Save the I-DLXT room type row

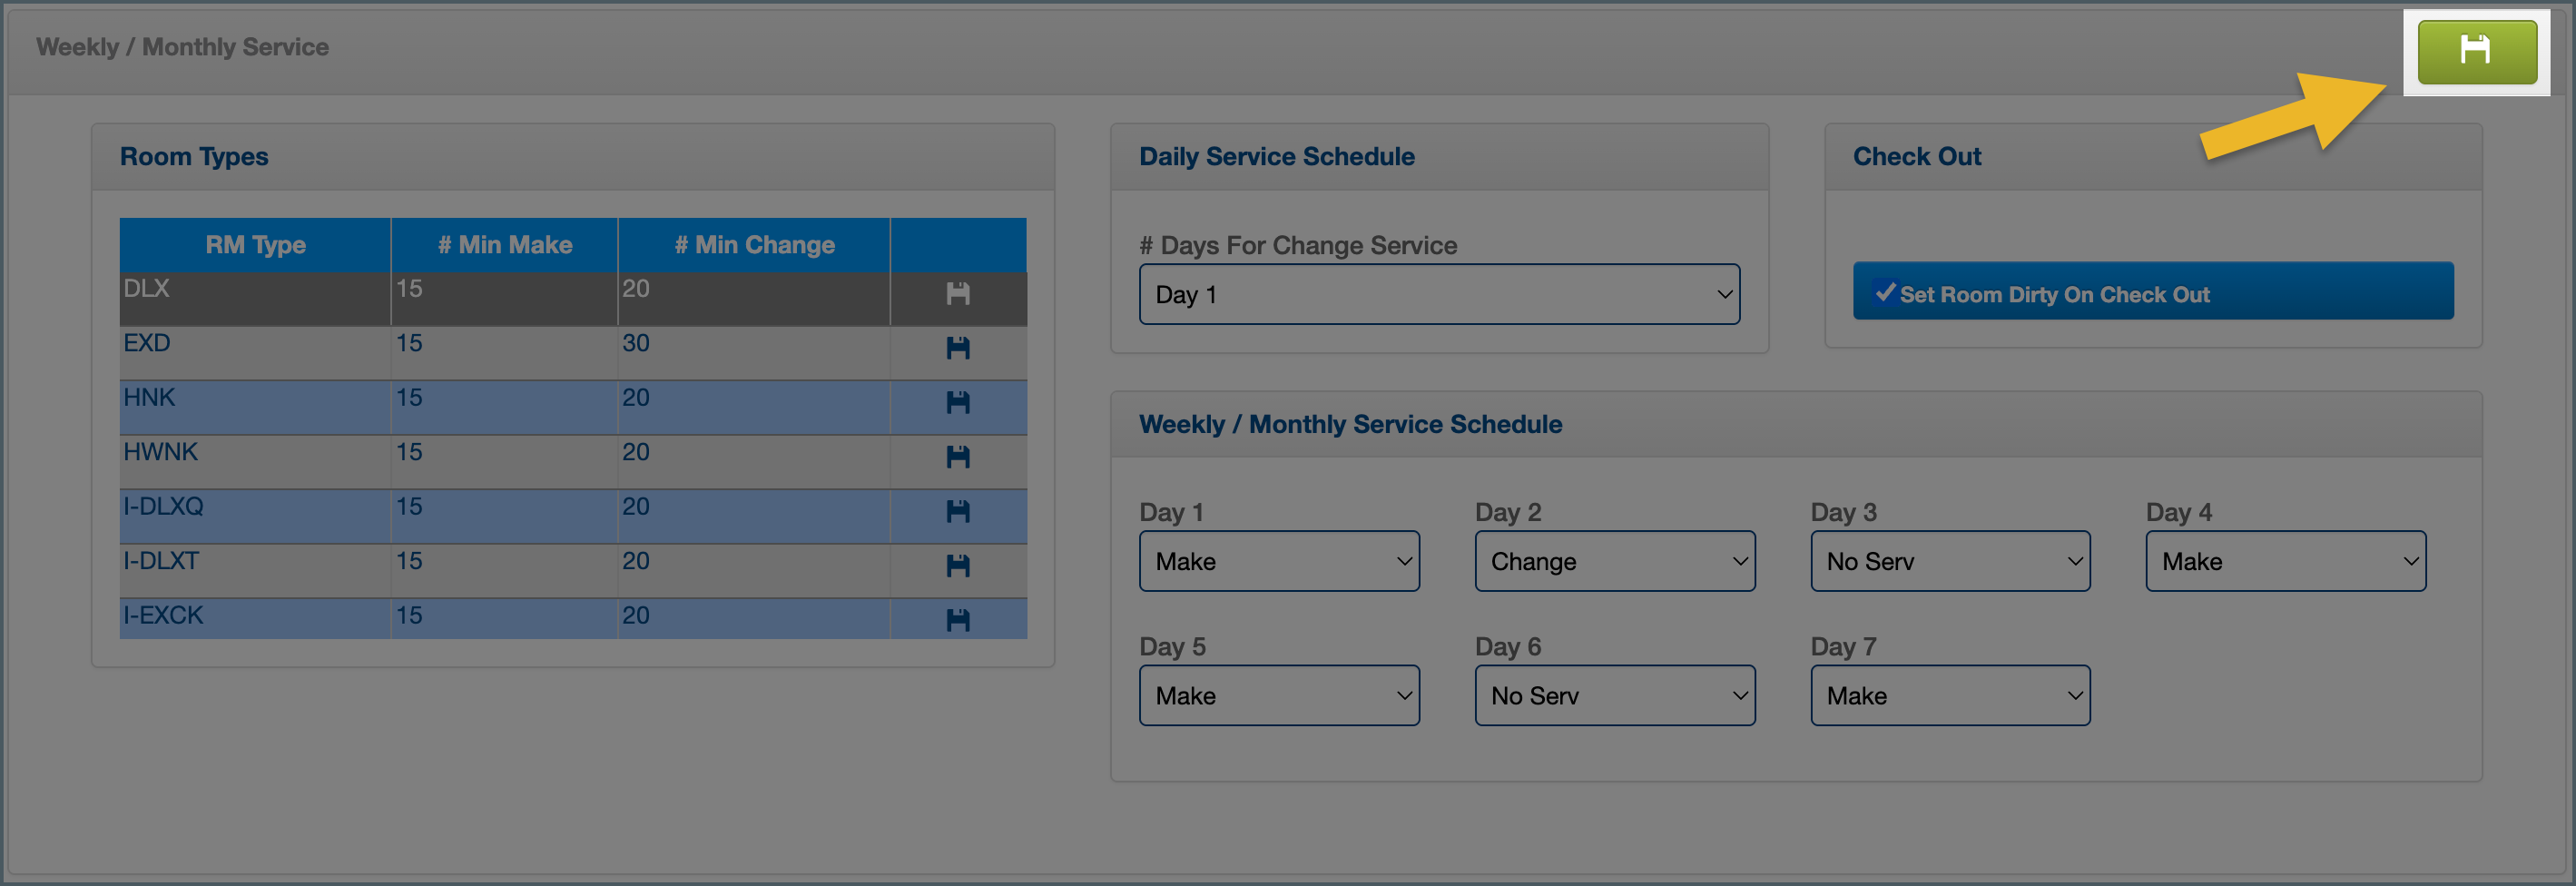(957, 566)
